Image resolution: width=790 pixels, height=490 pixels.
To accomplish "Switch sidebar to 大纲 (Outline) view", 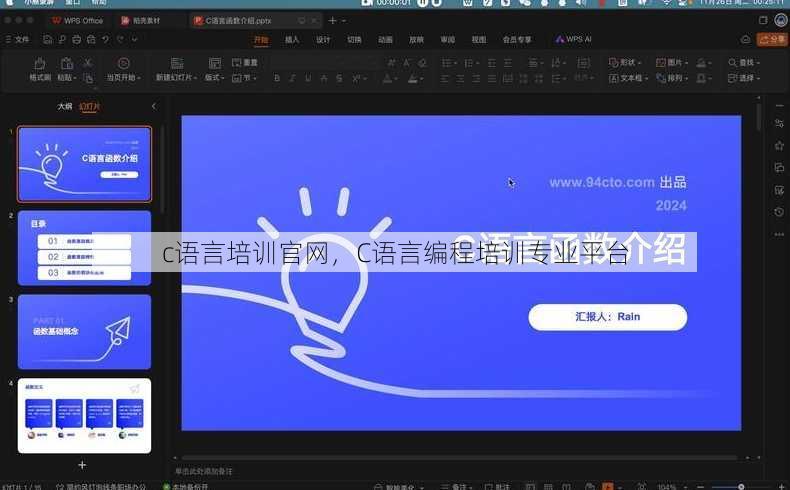I will click(x=64, y=106).
